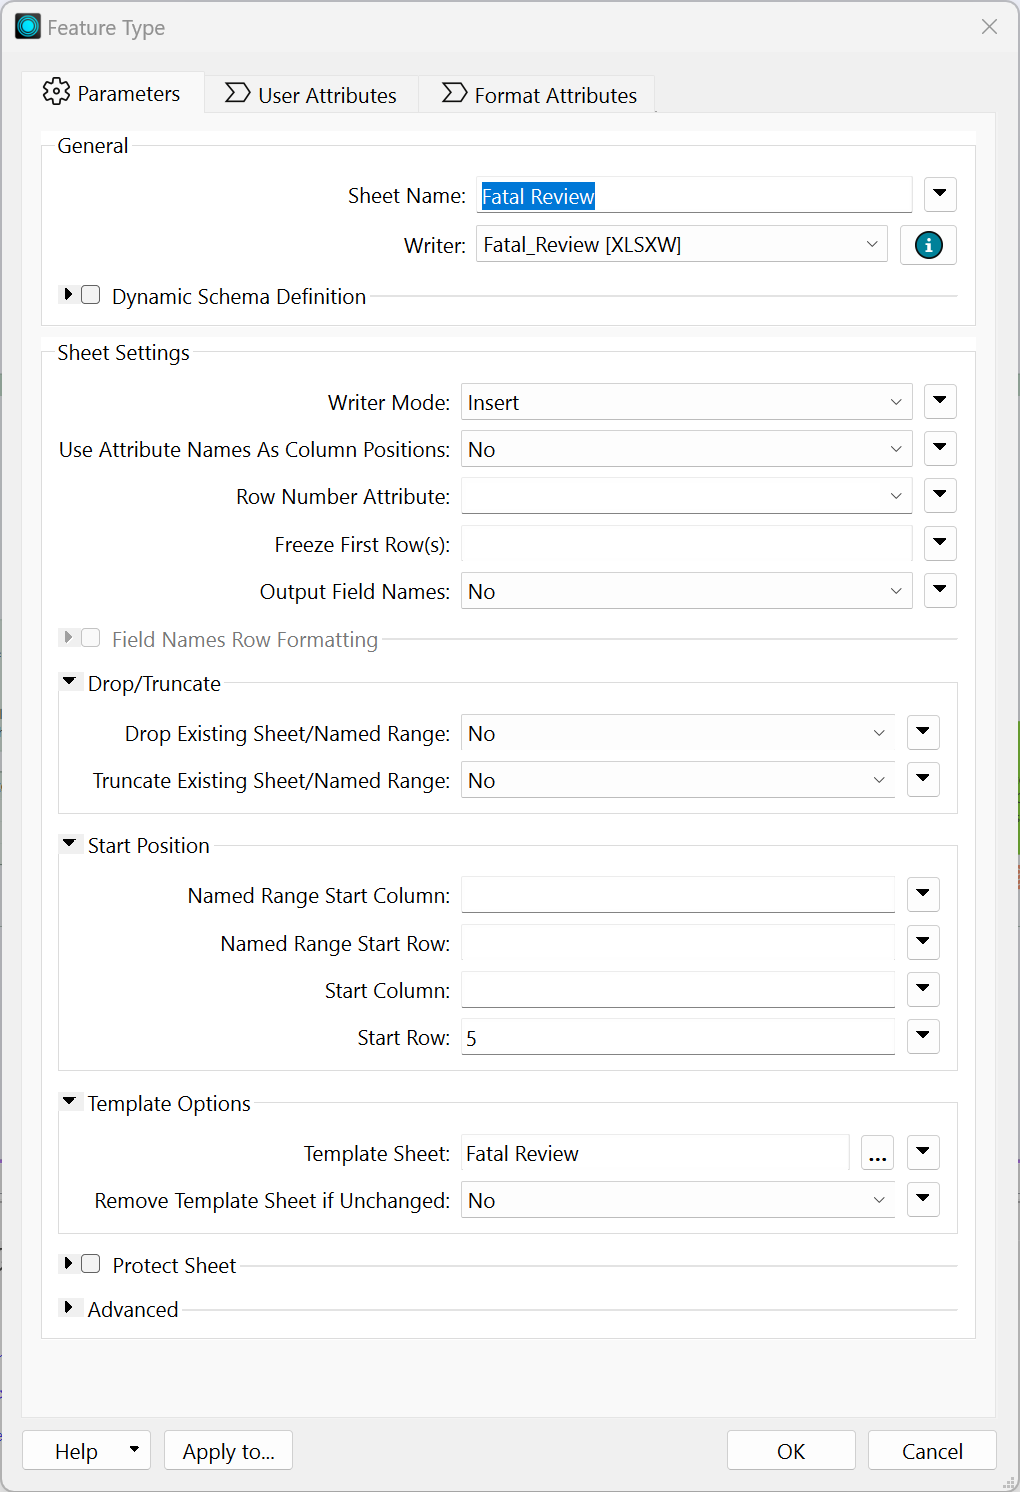
Task: Click the Named Range Start Column field
Action: pyautogui.click(x=678, y=895)
